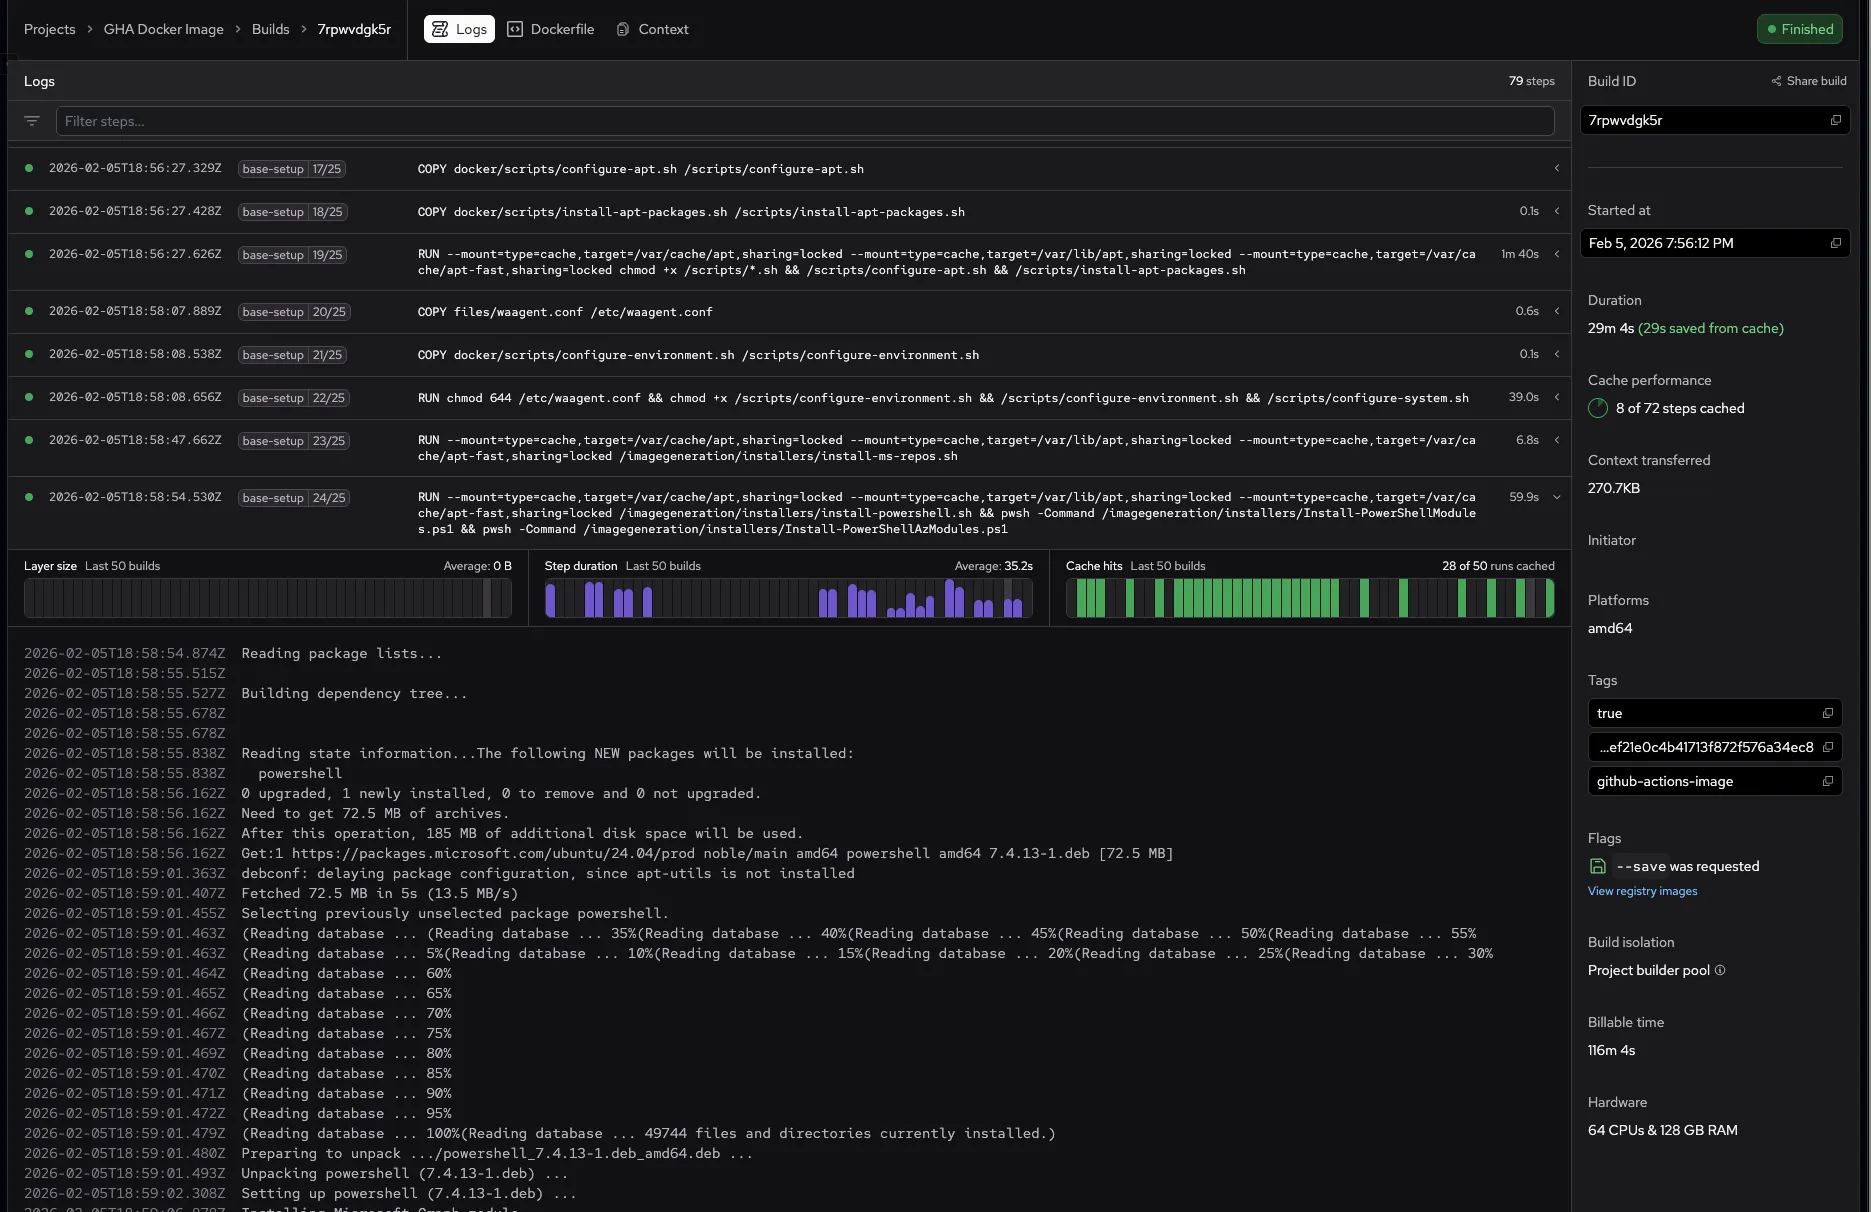This screenshot has height=1212, width=1871.
Task: Switch to the Dockerfile tab
Action: [x=550, y=29]
